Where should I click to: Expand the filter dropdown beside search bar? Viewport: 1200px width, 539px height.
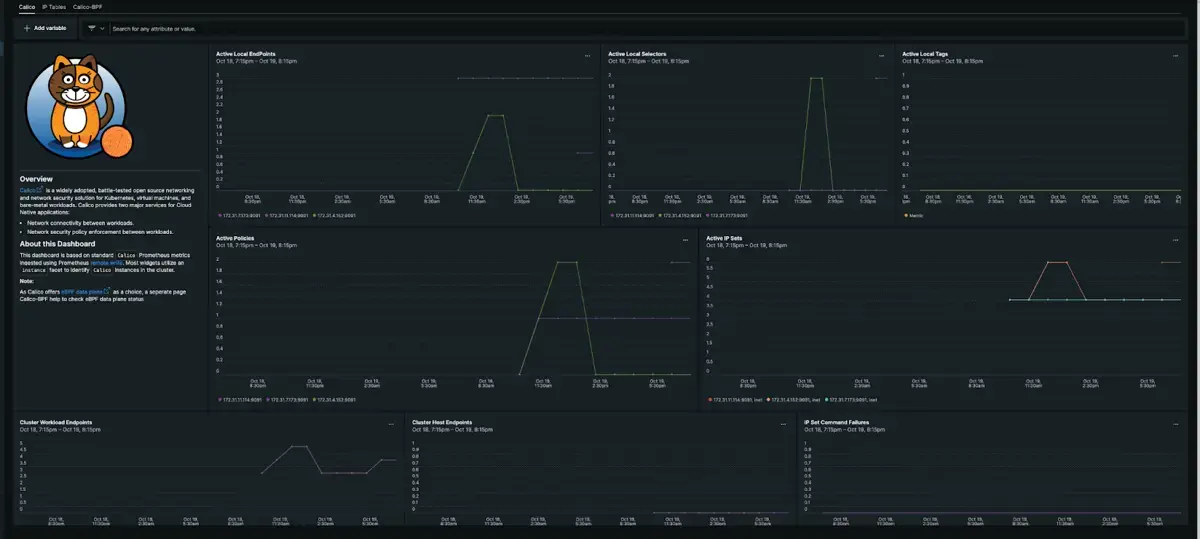[x=96, y=28]
